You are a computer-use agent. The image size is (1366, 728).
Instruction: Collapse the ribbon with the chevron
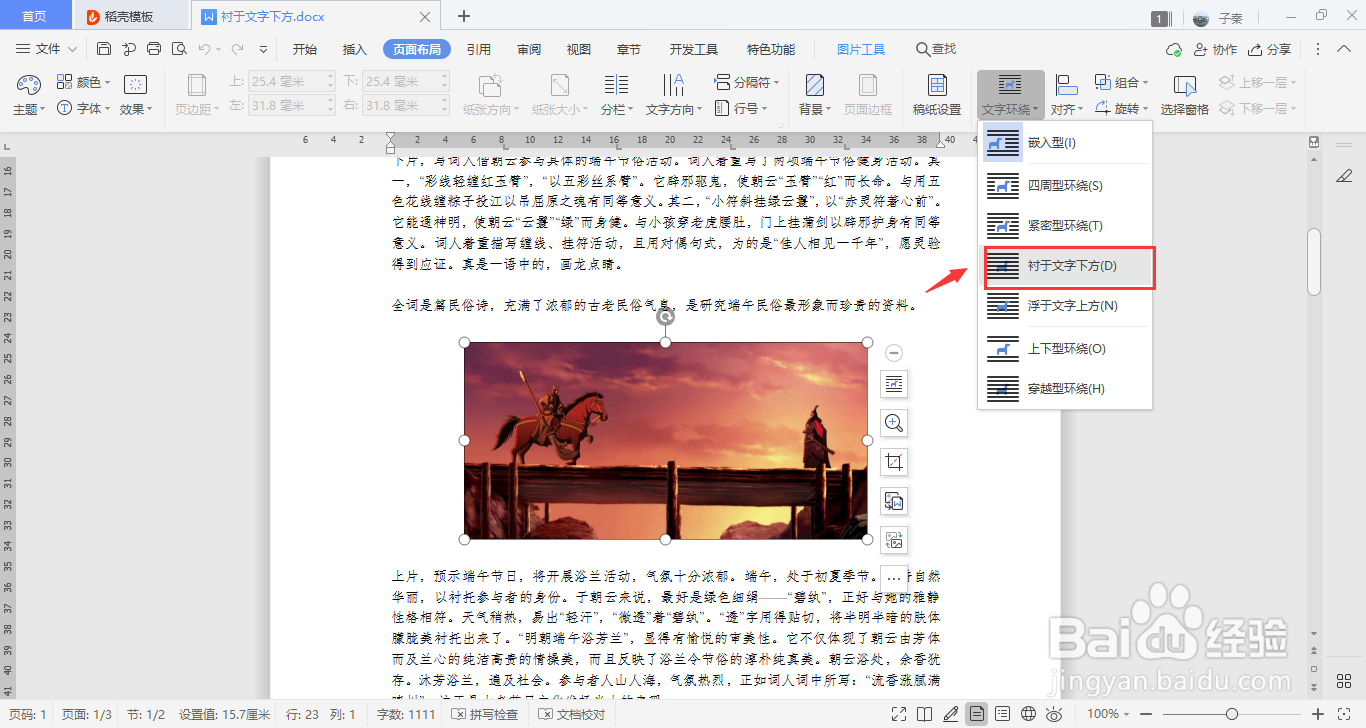(1345, 49)
